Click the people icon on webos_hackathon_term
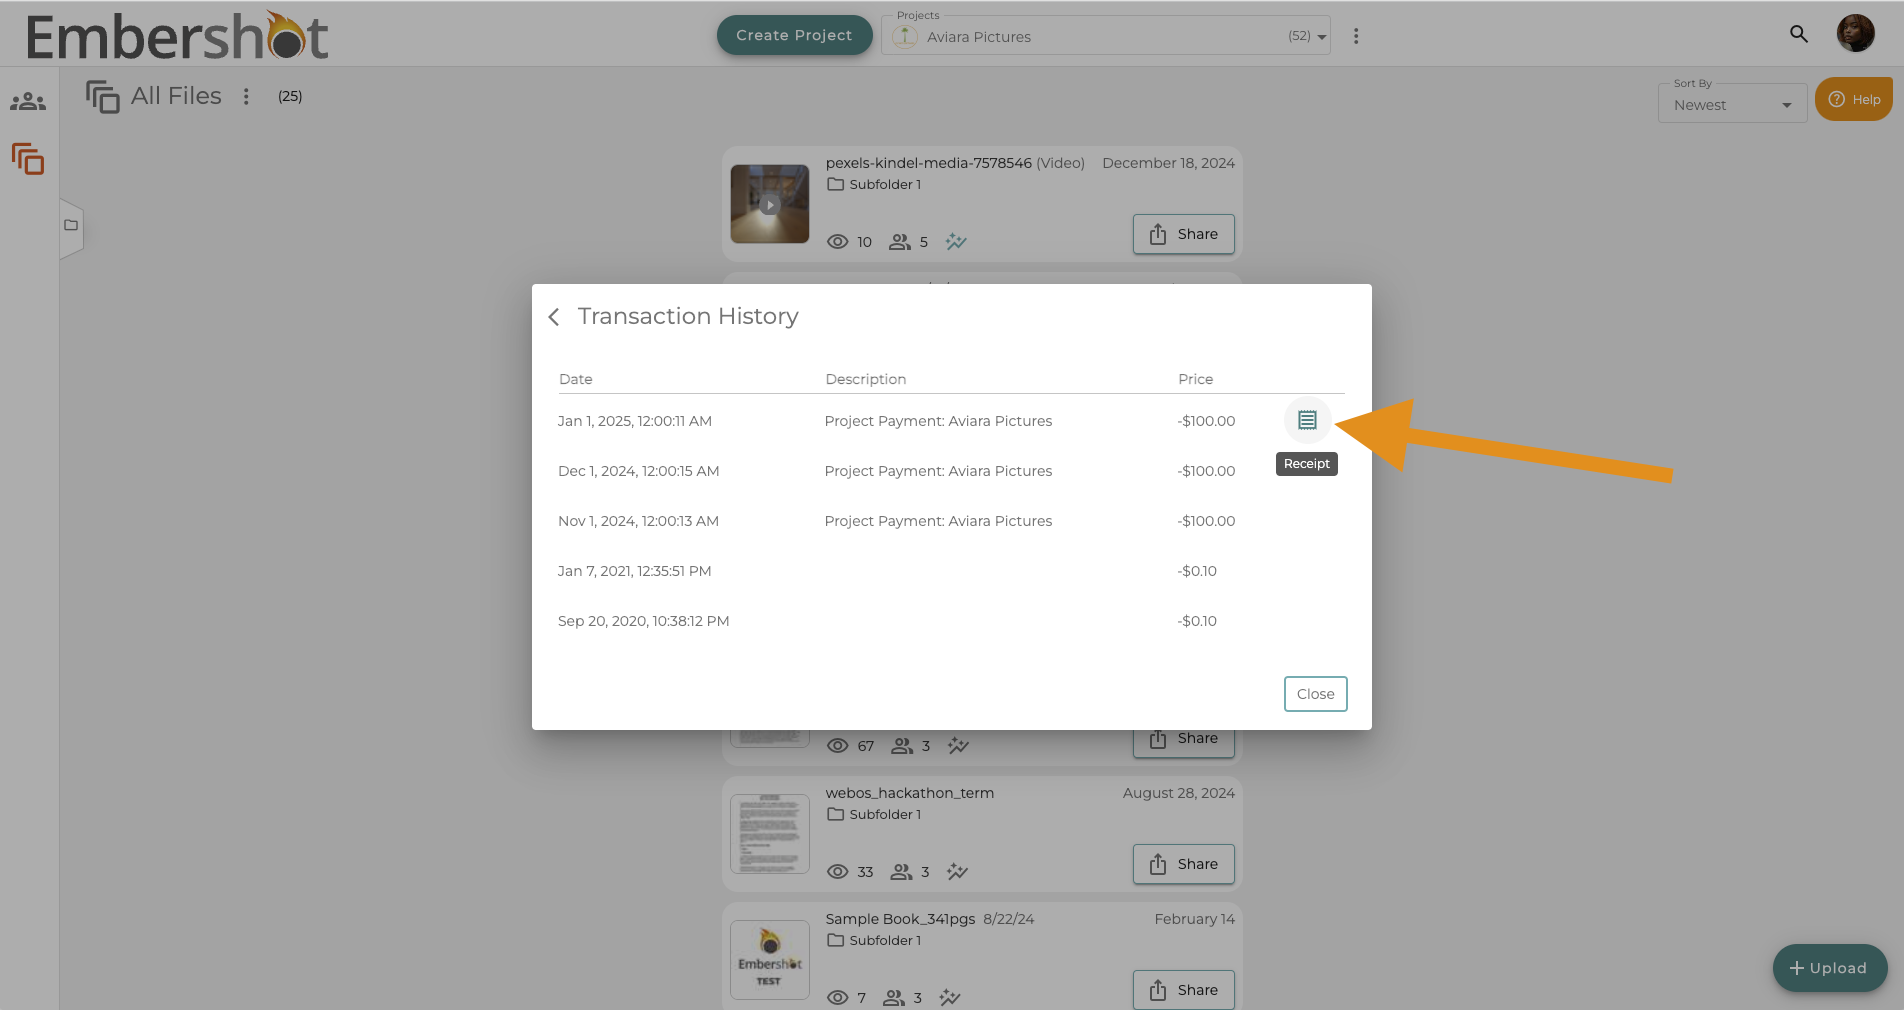 pyautogui.click(x=902, y=872)
